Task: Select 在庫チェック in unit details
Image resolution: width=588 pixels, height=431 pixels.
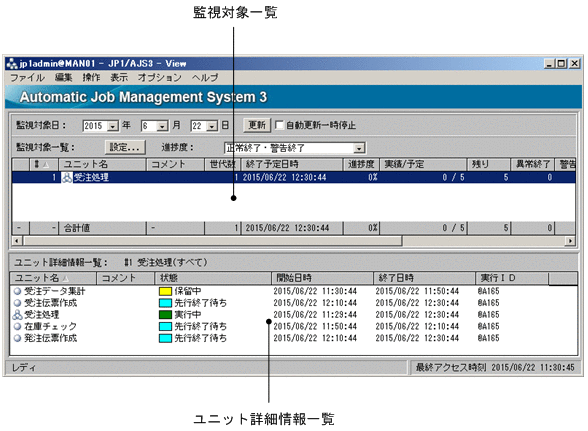Action: tap(50, 326)
